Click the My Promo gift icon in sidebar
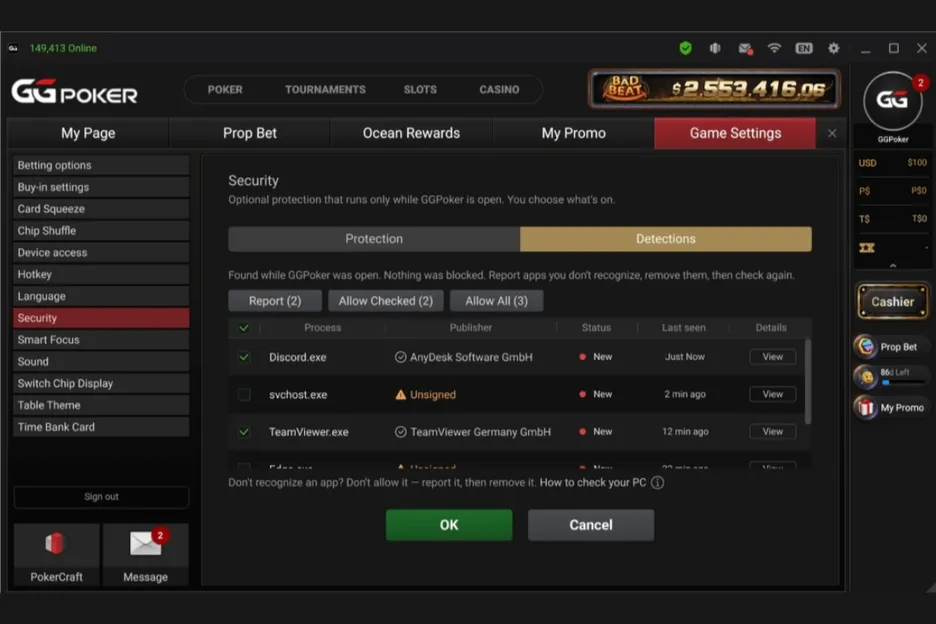This screenshot has width=936, height=624. click(866, 407)
